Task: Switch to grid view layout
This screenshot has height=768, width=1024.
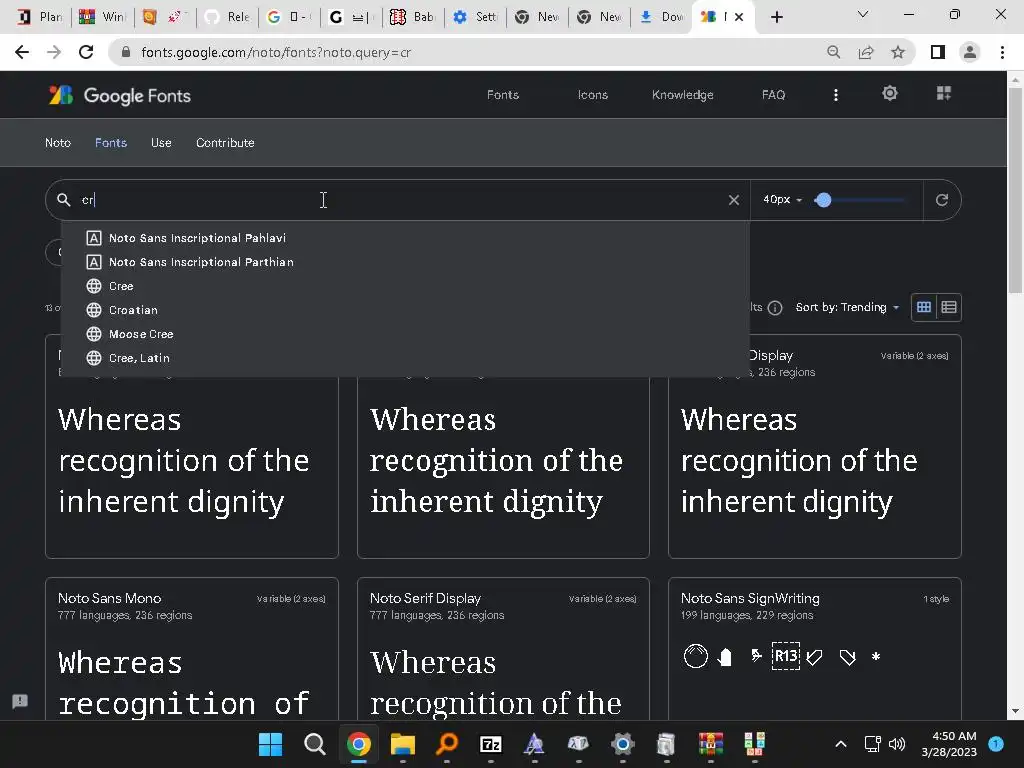Action: tap(923, 307)
